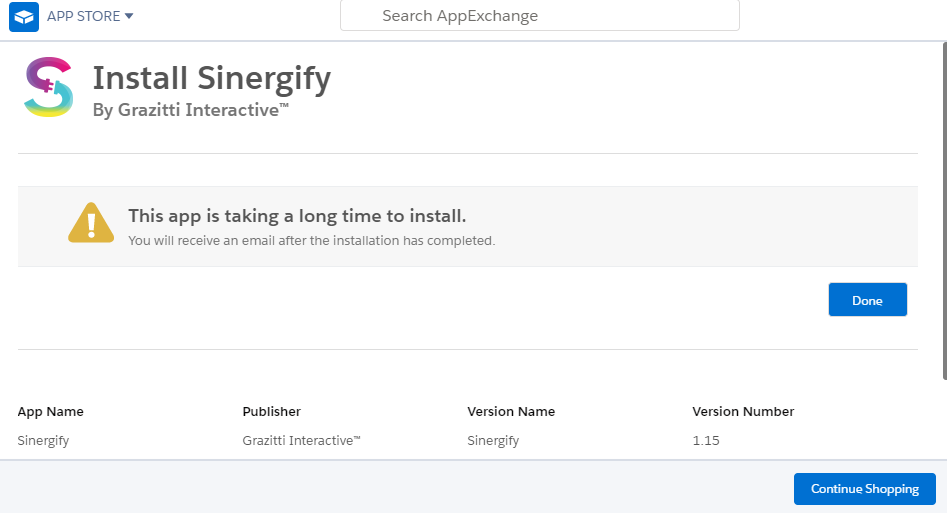Click the App Name column label
Screen dimensions: 947x513
[x=51, y=411]
